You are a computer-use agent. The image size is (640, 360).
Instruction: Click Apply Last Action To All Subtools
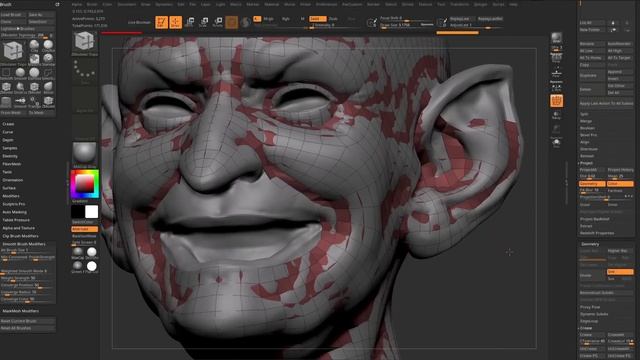(606, 104)
